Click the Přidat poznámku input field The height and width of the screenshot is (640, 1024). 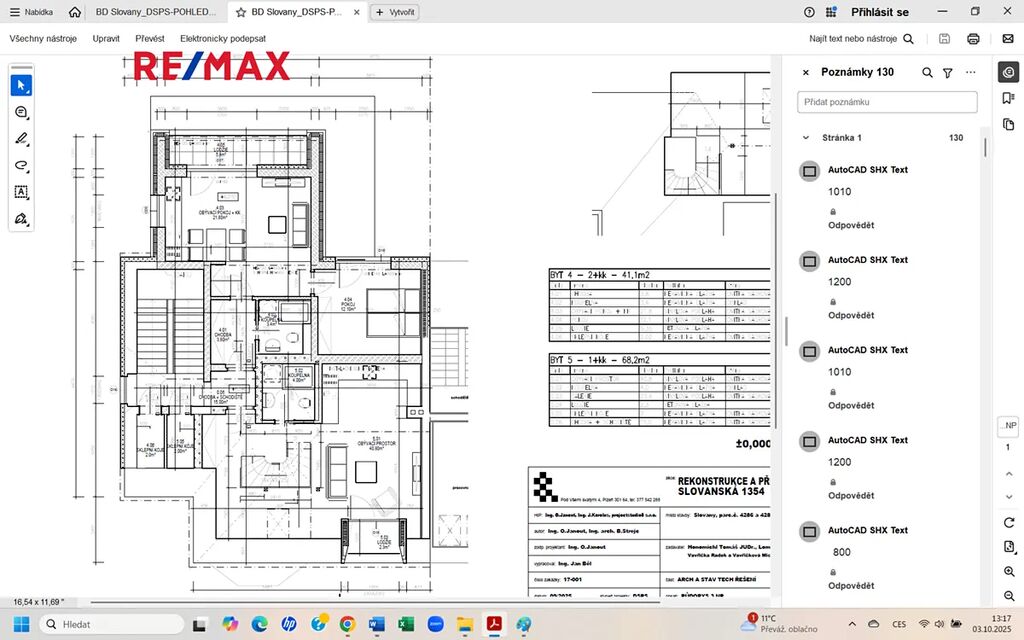click(x=887, y=102)
